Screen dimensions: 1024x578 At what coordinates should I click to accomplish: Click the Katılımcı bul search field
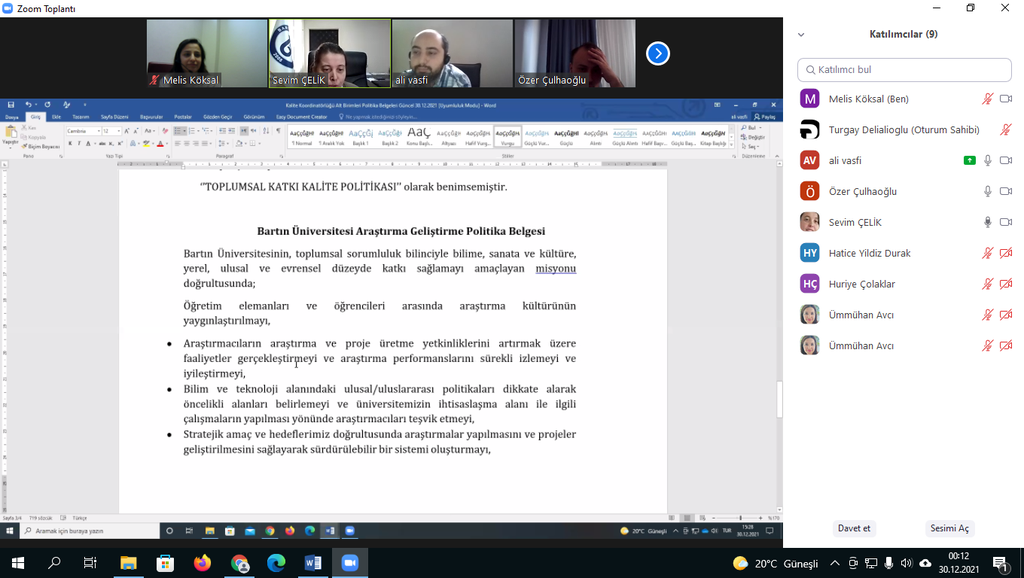(x=904, y=70)
